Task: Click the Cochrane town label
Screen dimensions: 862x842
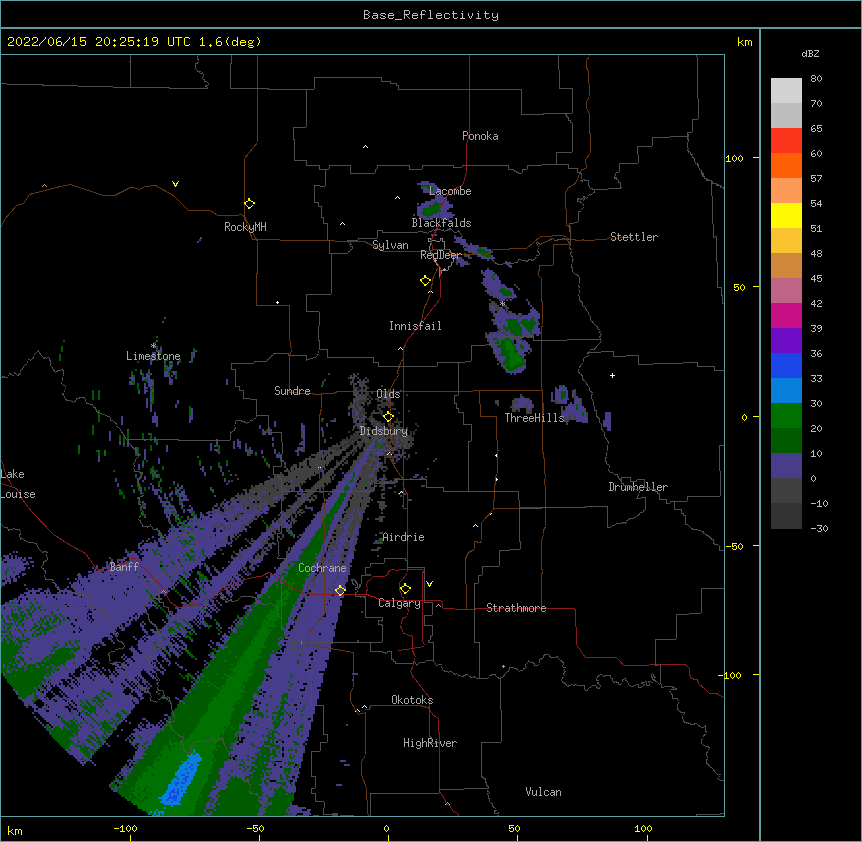Action: point(322,568)
